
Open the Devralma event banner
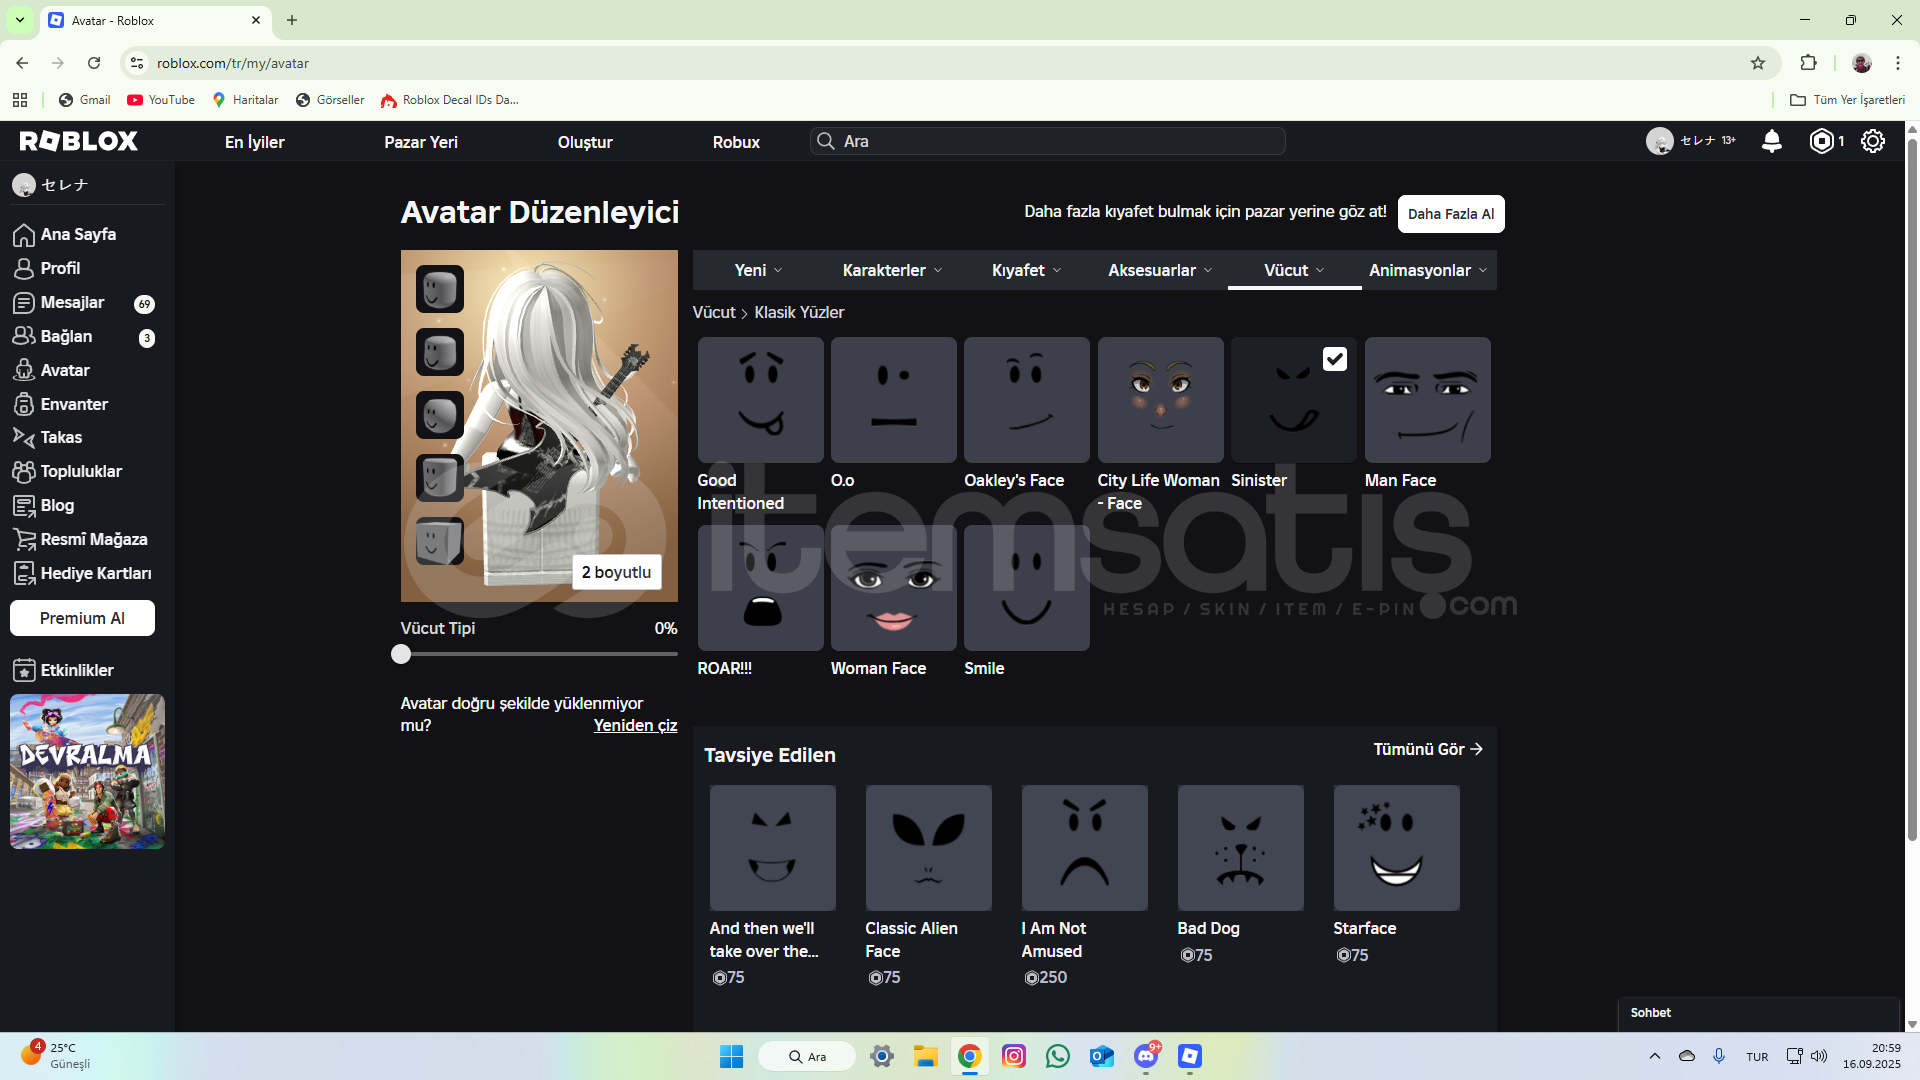click(x=87, y=771)
